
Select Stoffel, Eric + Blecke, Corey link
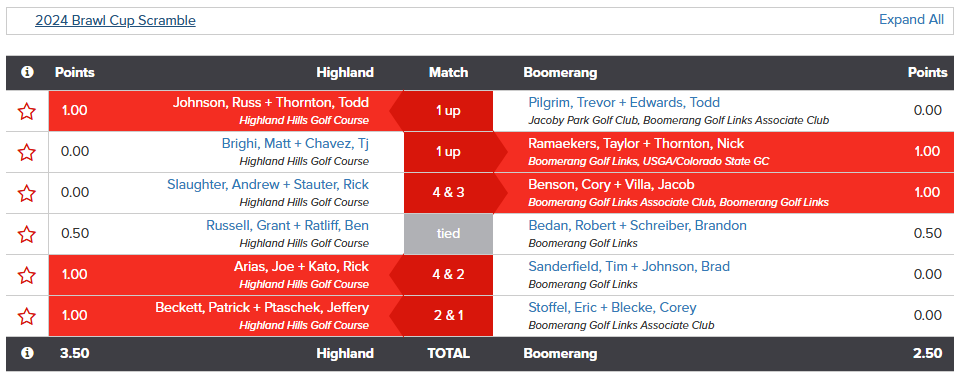tap(612, 308)
